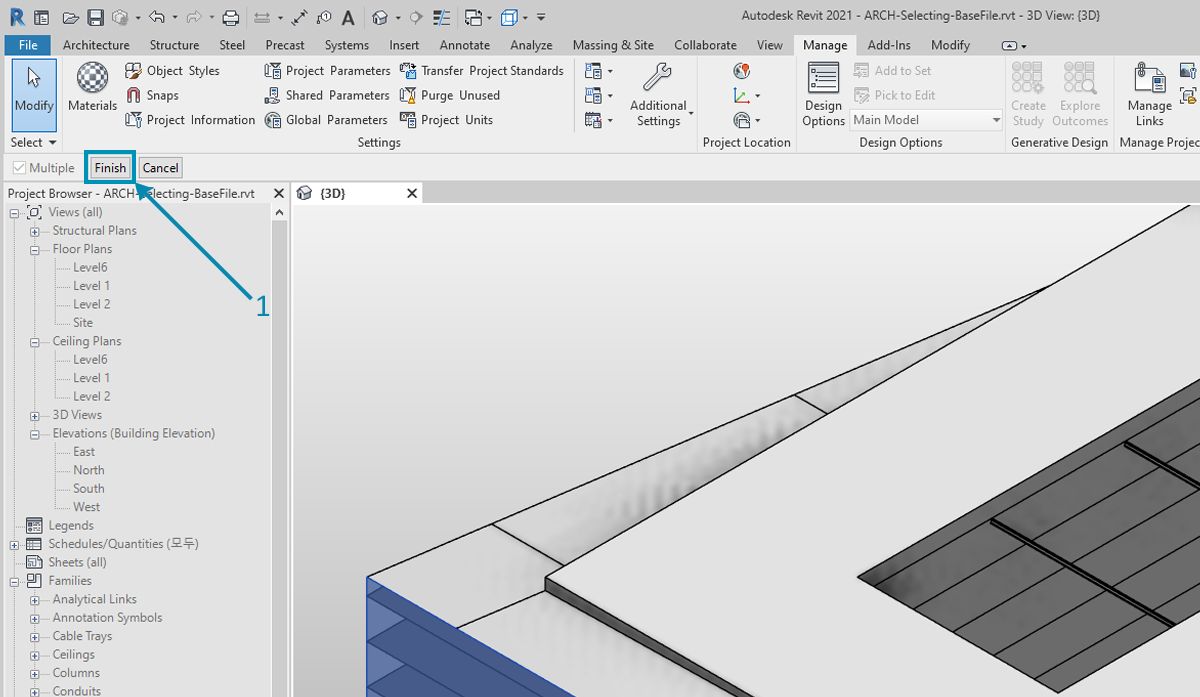Click the Cancel button

click(160, 168)
